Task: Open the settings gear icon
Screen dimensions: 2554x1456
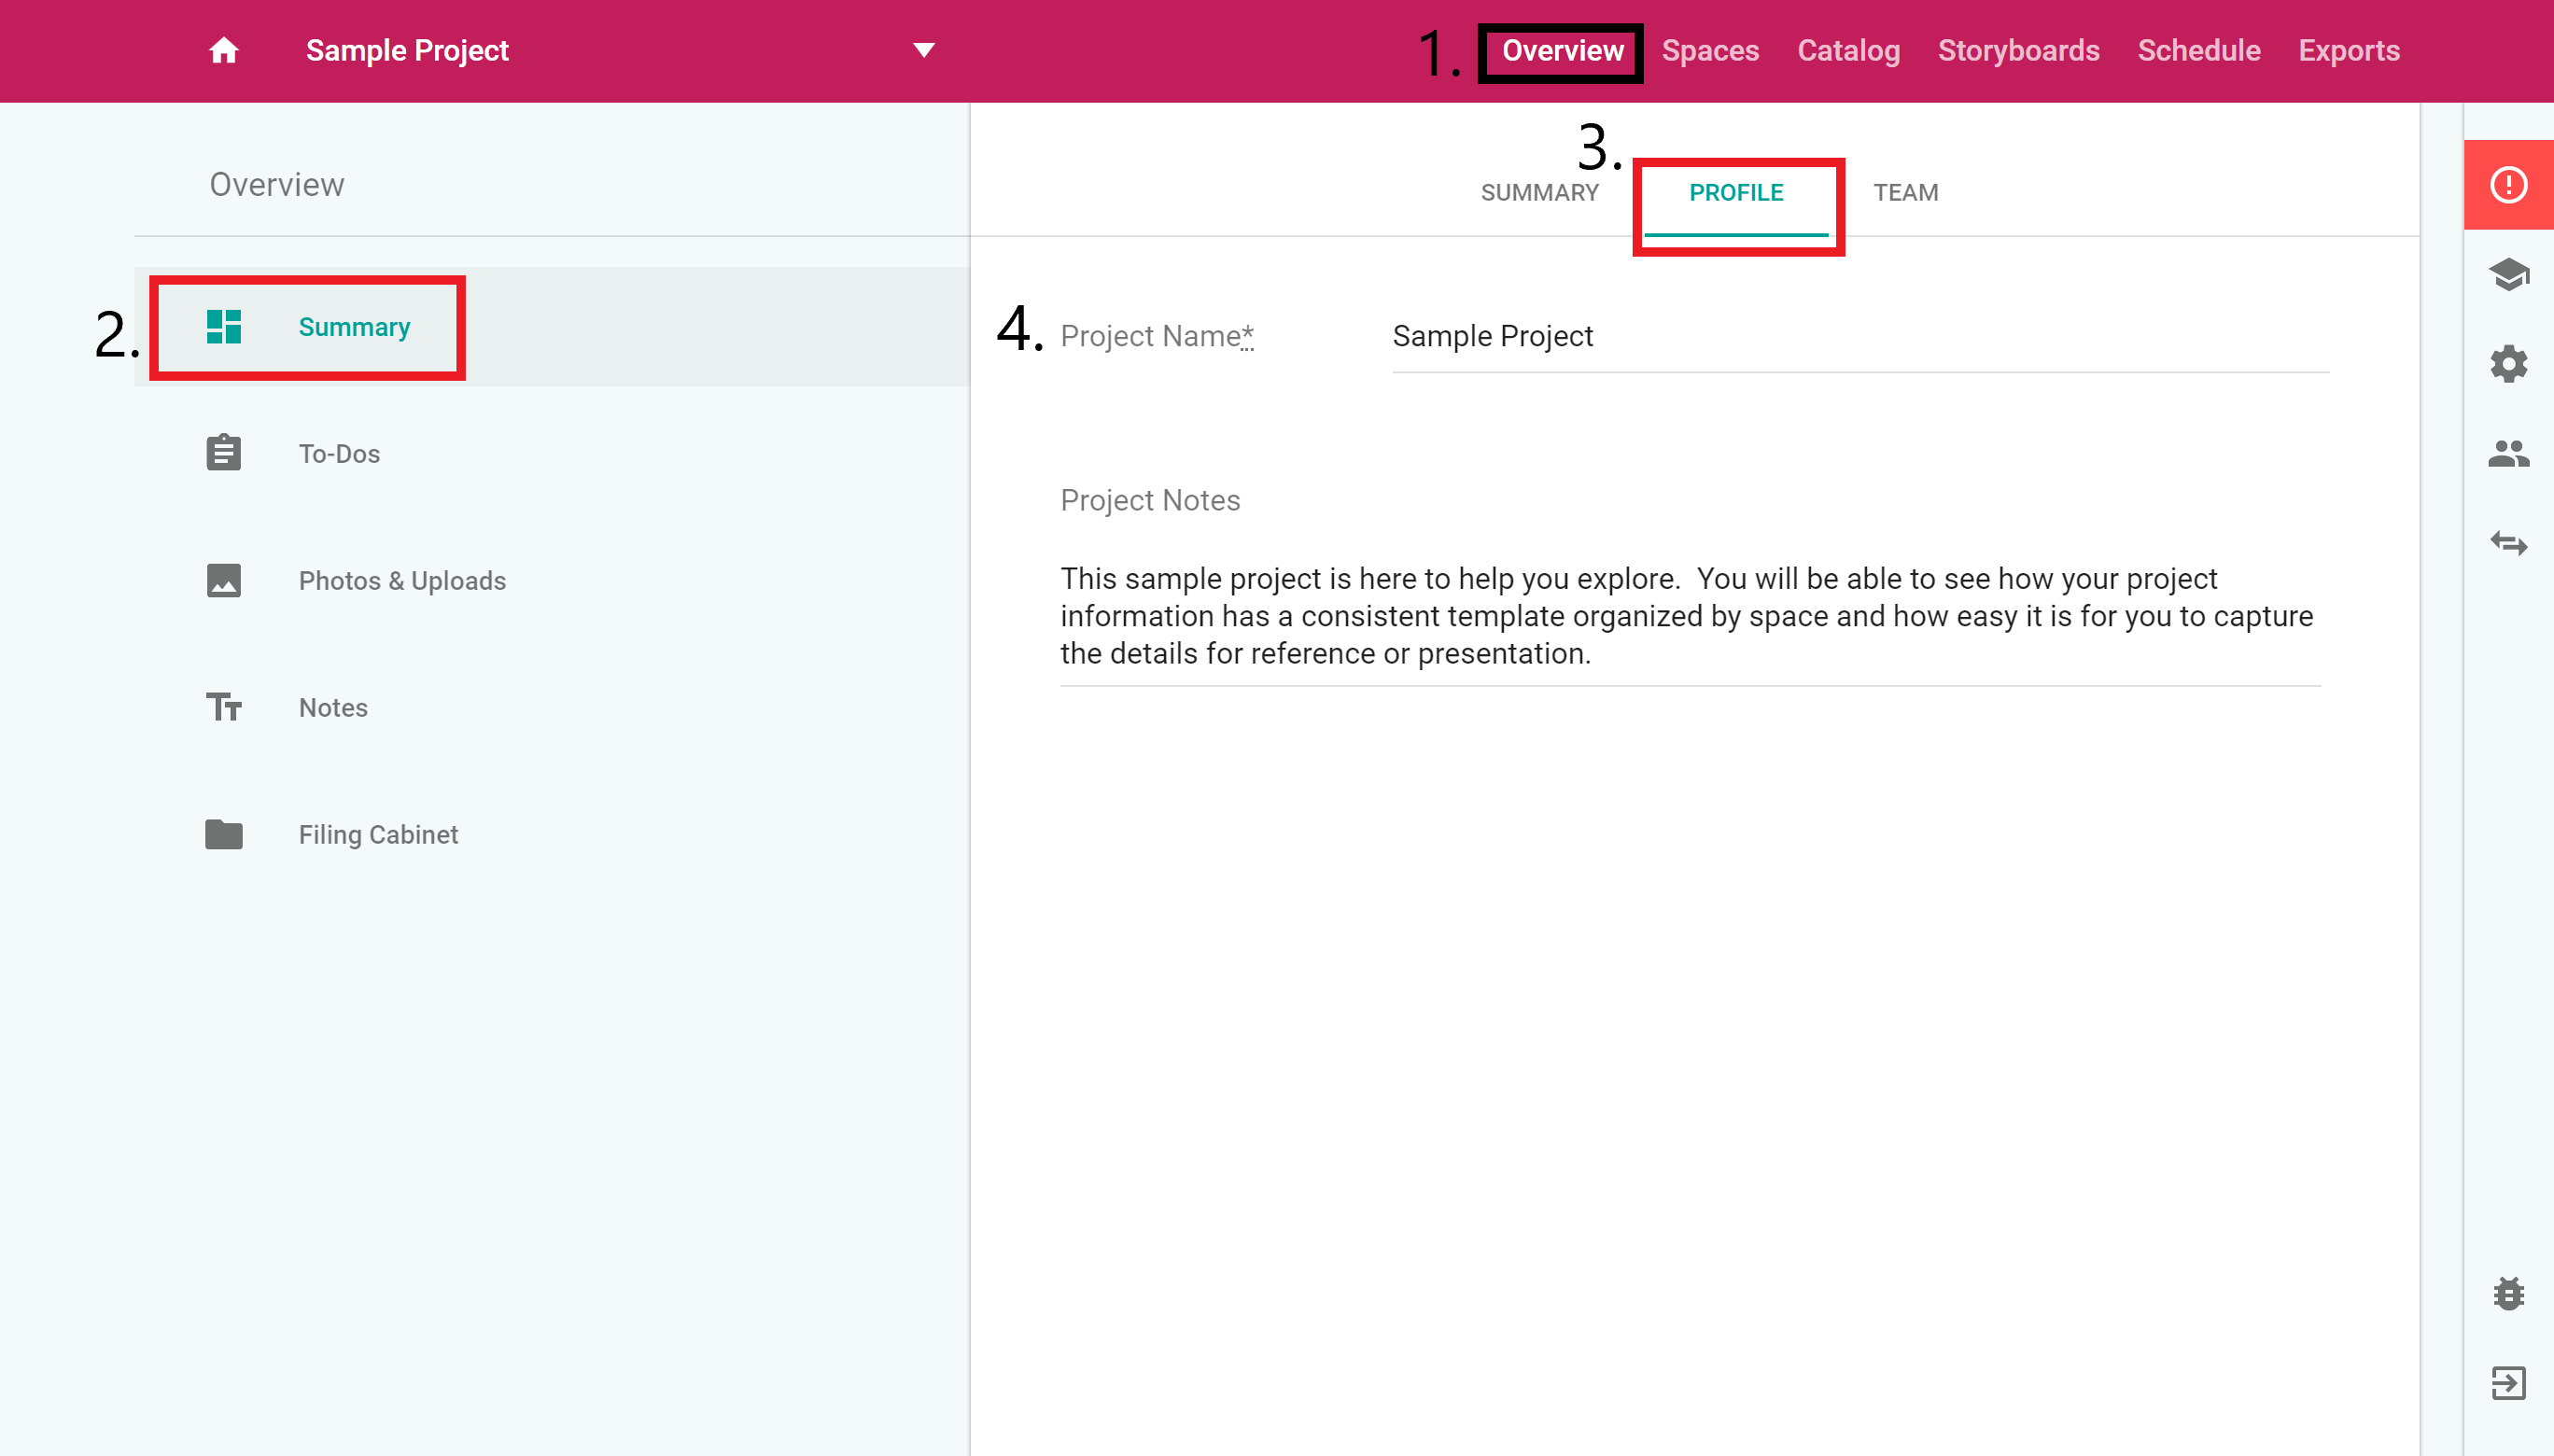Action: [2508, 364]
